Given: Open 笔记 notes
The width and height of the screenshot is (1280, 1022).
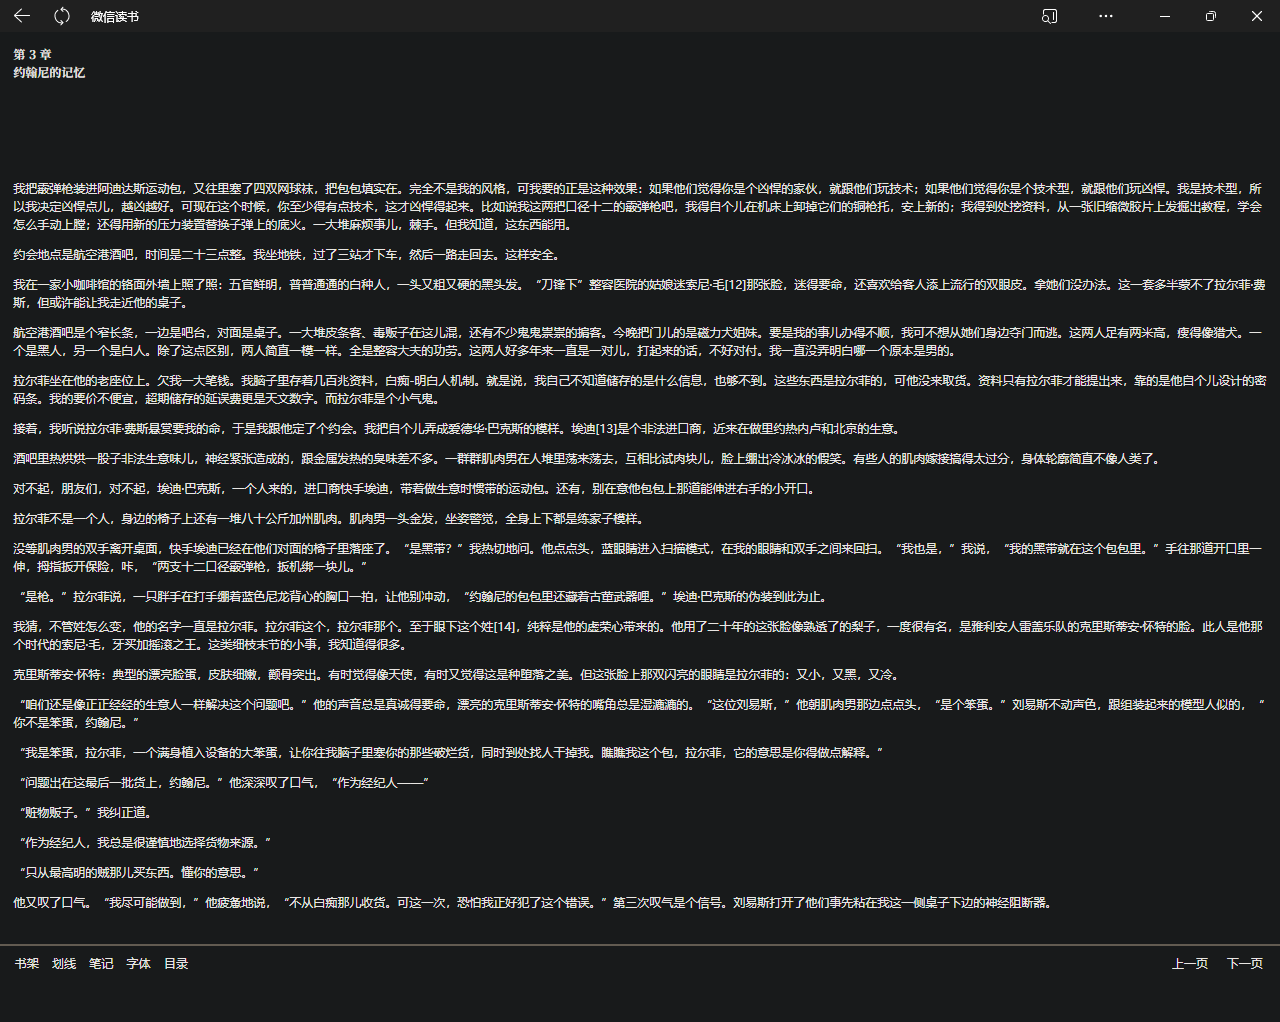Looking at the screenshot, I should tap(101, 964).
